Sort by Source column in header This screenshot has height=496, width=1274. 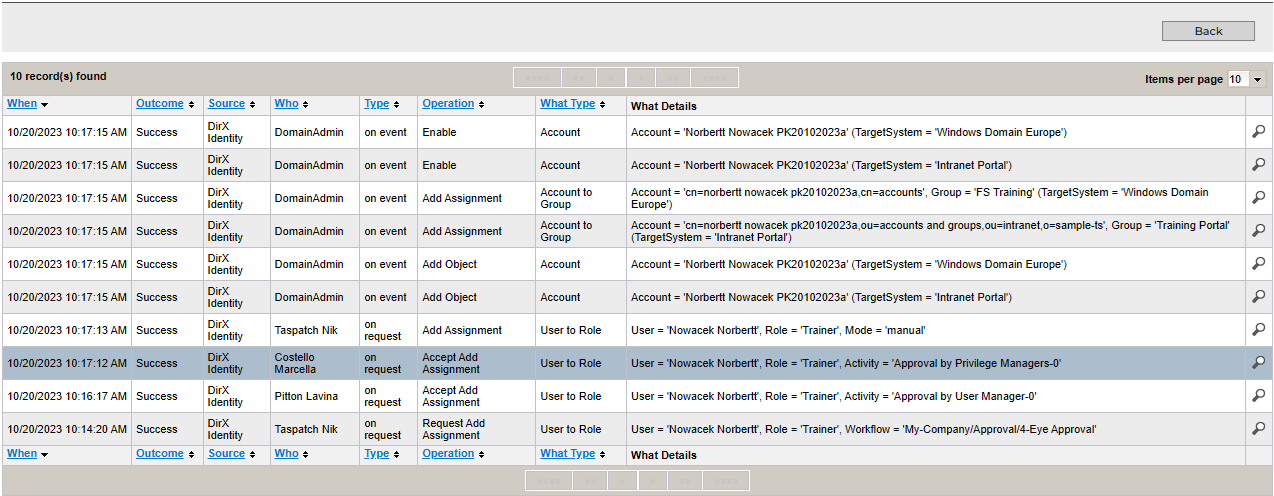click(226, 104)
